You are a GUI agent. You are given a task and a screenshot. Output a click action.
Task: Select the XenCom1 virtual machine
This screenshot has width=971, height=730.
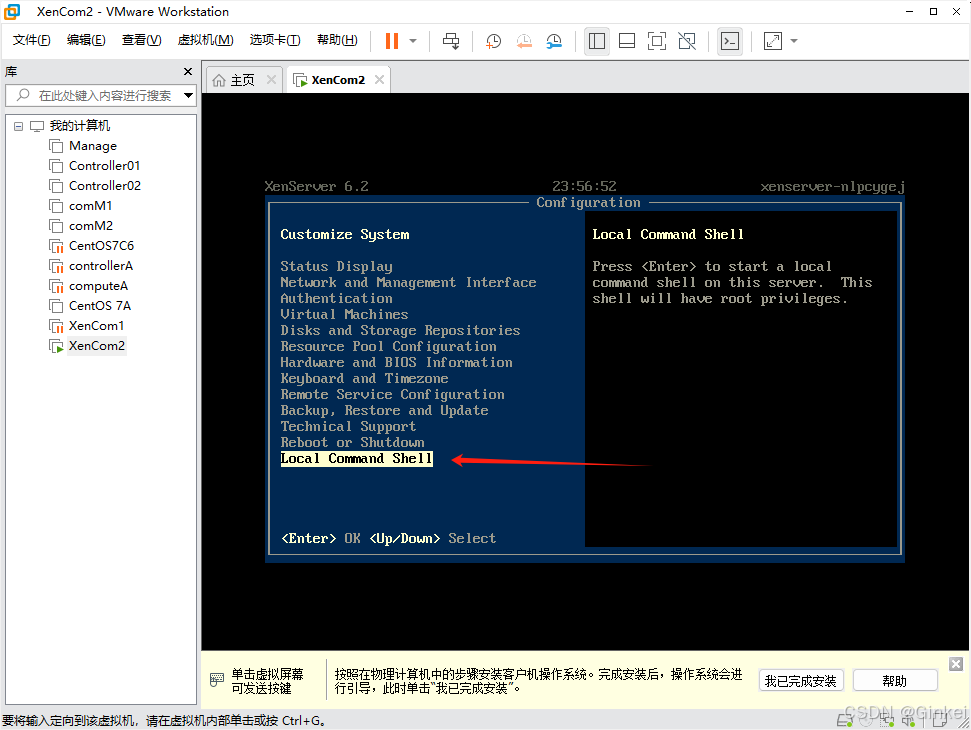(x=96, y=326)
